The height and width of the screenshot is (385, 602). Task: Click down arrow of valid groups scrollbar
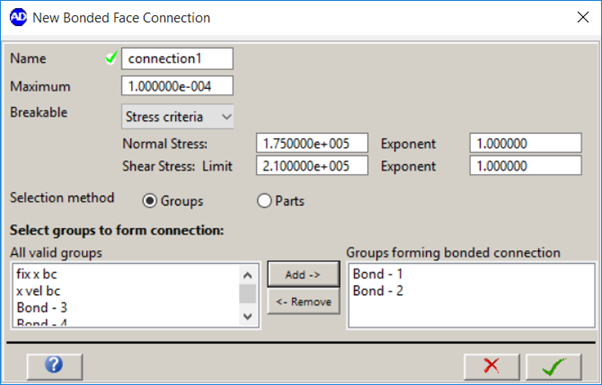coord(248,316)
